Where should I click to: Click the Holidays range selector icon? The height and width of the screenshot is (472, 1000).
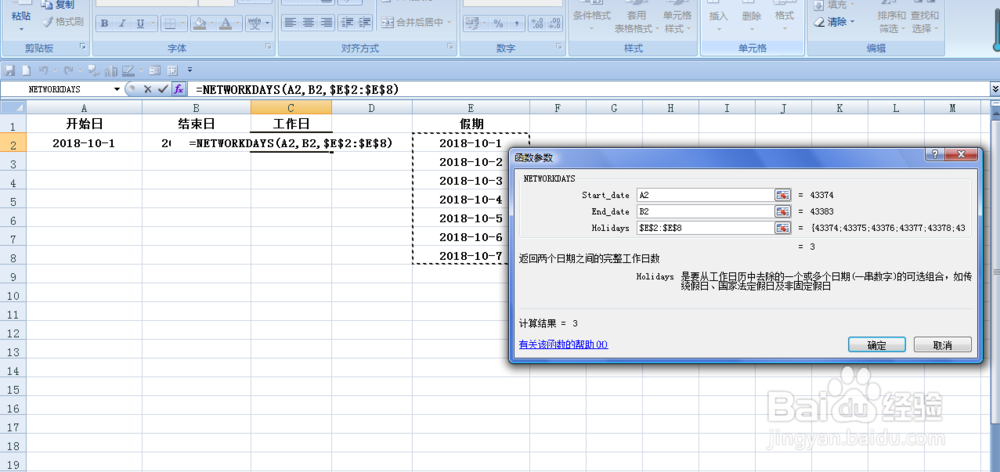783,228
